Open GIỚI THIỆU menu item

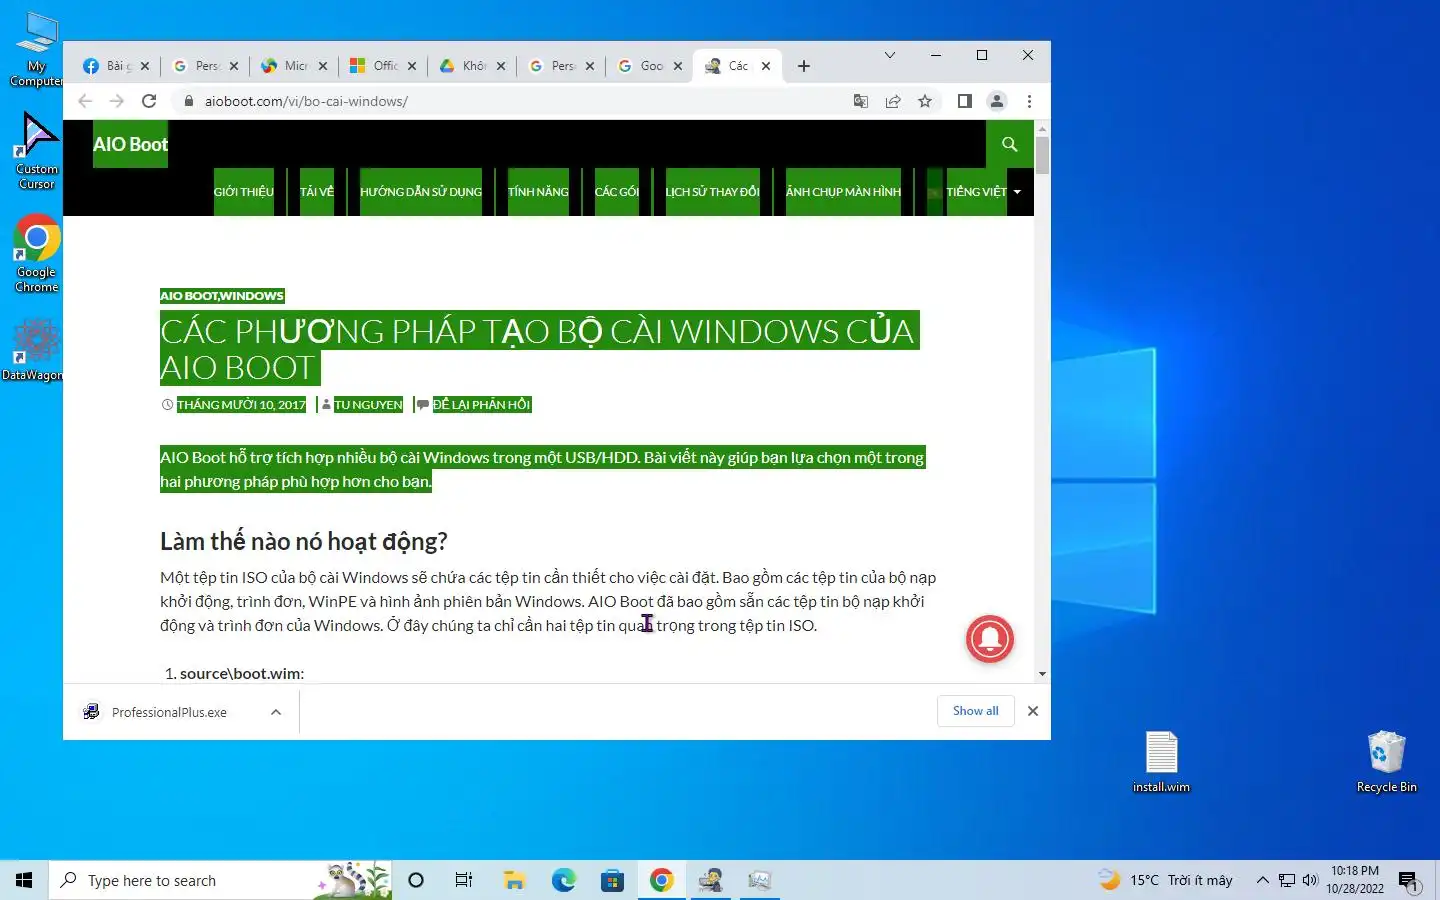243,192
